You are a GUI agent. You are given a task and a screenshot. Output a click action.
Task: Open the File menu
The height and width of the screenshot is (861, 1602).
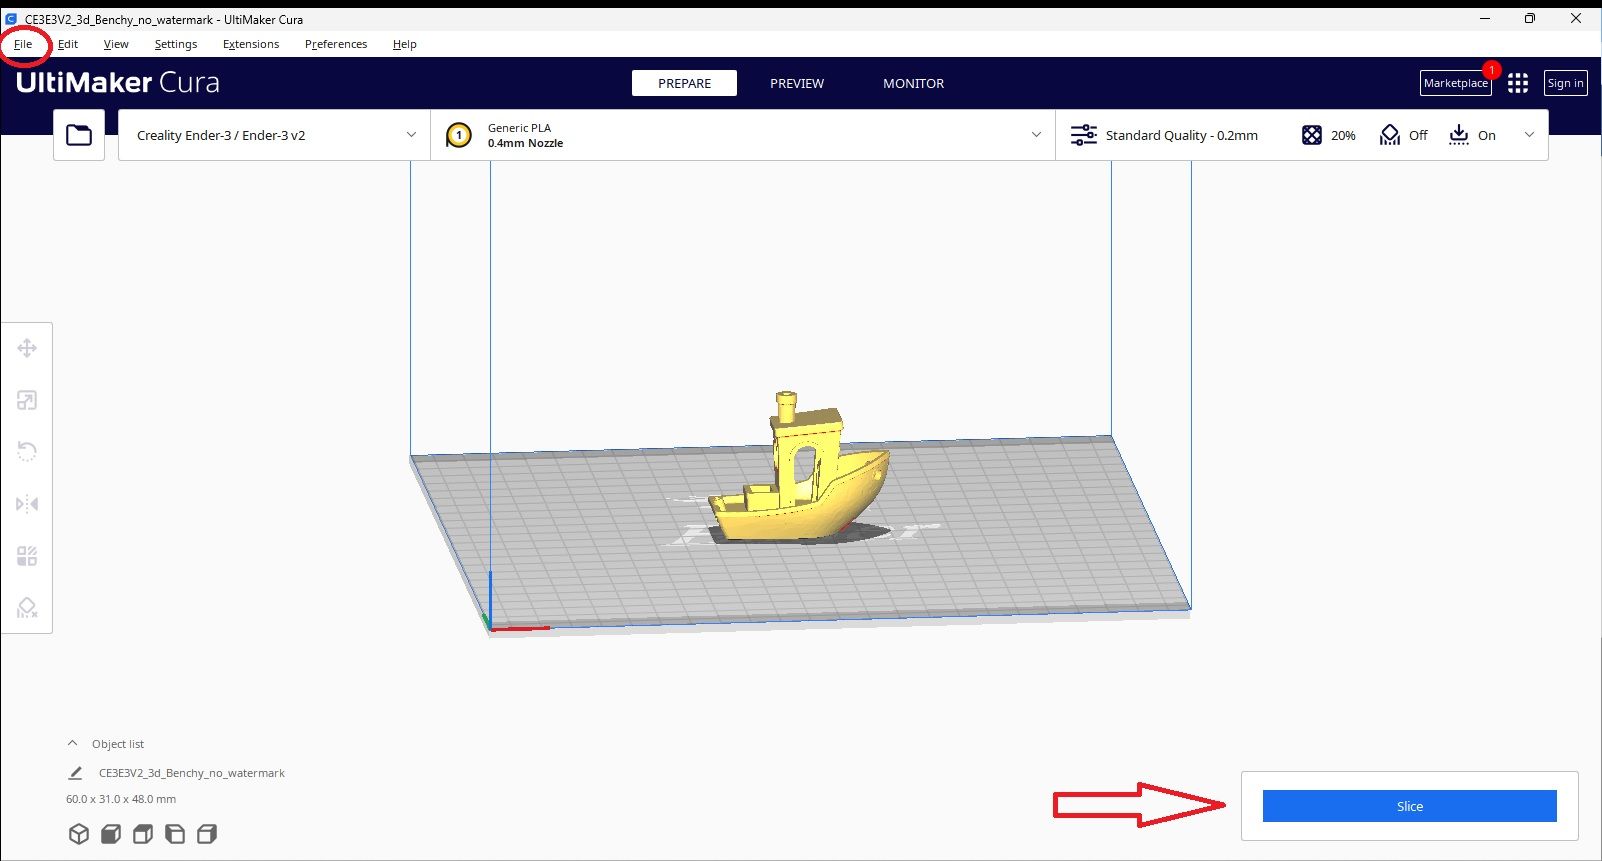click(x=23, y=44)
